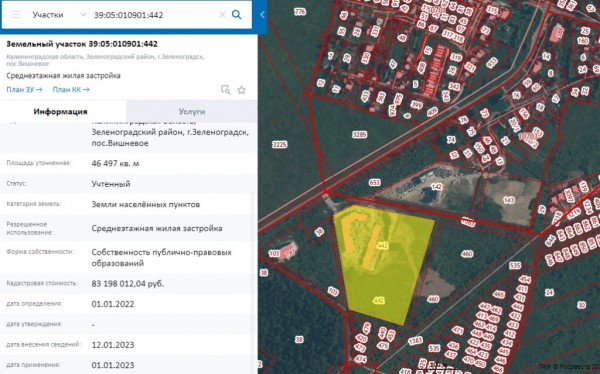The width and height of the screenshot is (600, 374).
Task: Open the План КК link
Action: [71, 90]
